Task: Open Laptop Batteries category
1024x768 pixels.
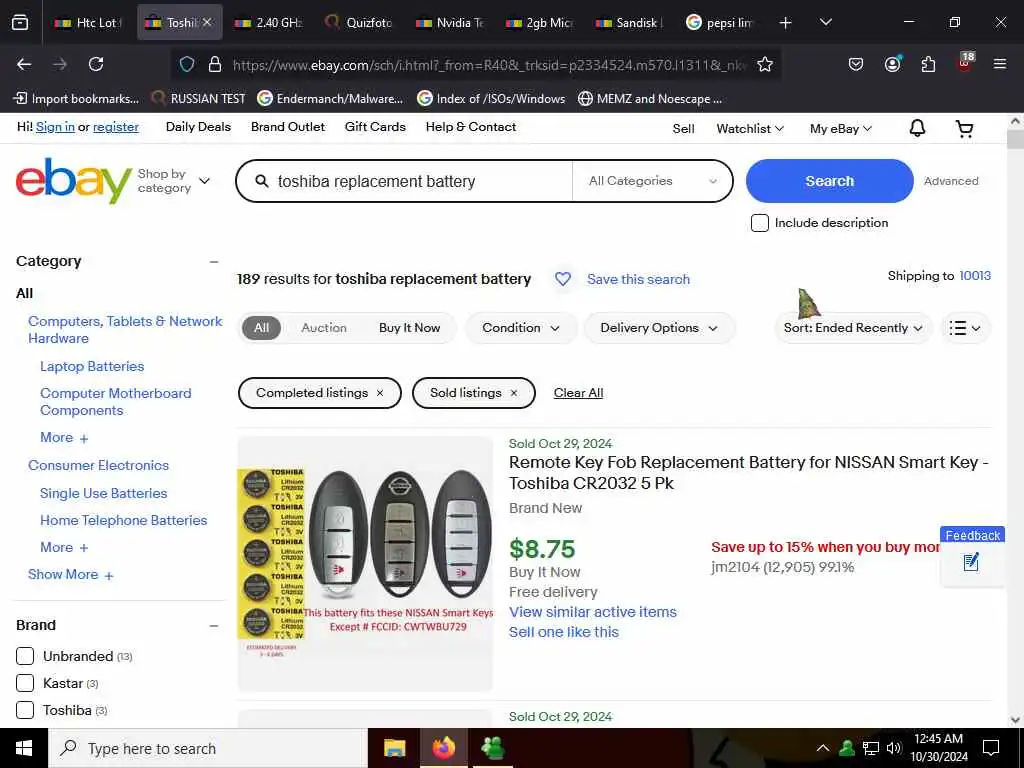Action: pyautogui.click(x=92, y=366)
